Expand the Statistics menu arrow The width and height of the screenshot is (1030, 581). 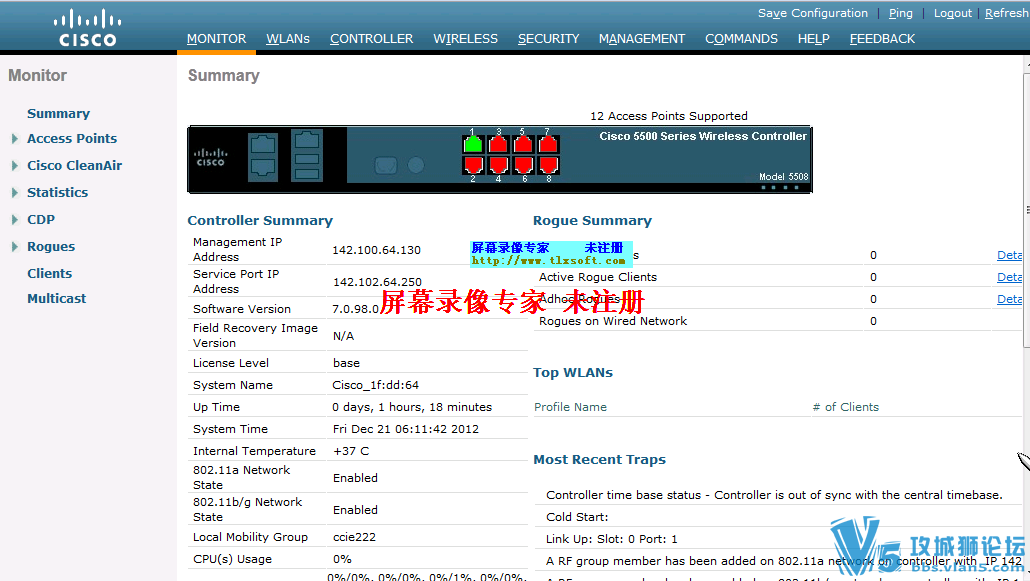coord(14,193)
